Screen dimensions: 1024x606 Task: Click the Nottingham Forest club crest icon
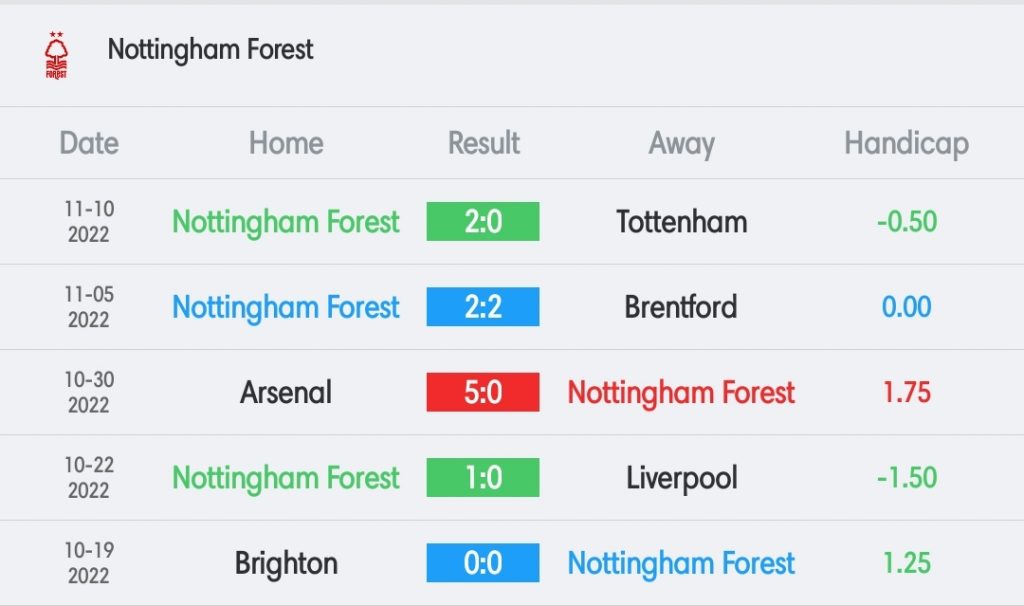coord(56,56)
